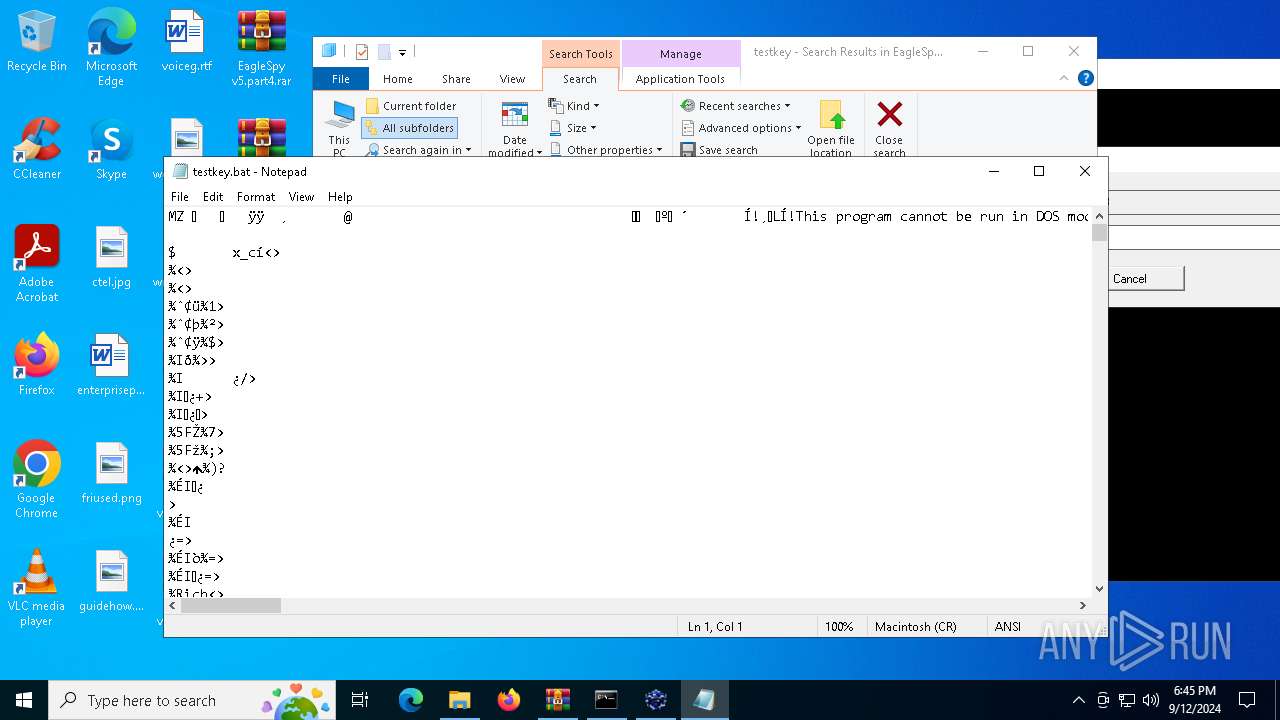
Task: Open enterprisep Word document on desktop
Action: [x=111, y=366]
